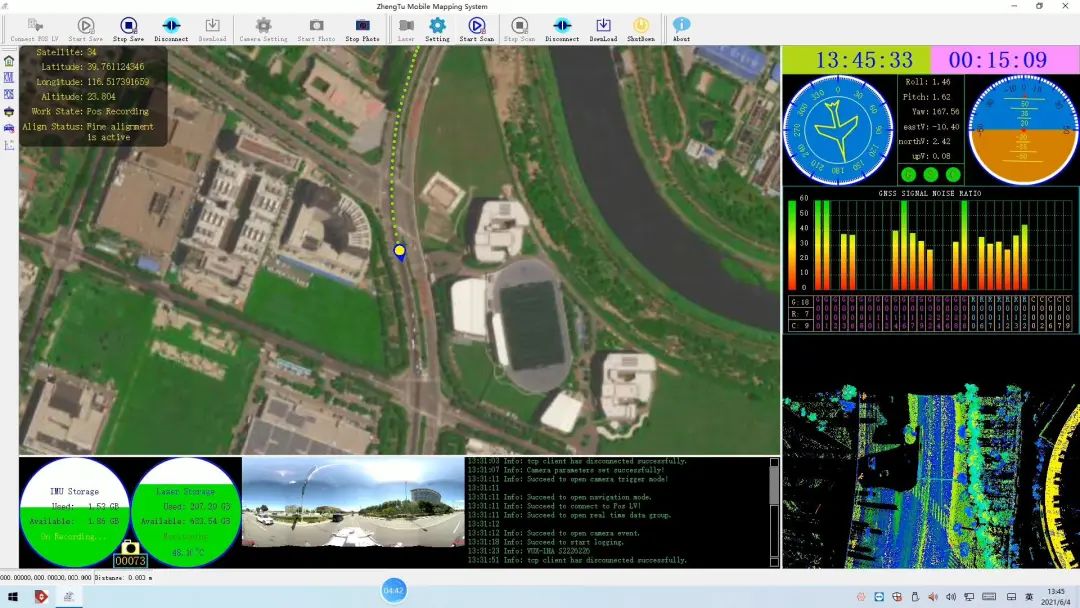Click the 'G: 18' satellite count cell

800,302
